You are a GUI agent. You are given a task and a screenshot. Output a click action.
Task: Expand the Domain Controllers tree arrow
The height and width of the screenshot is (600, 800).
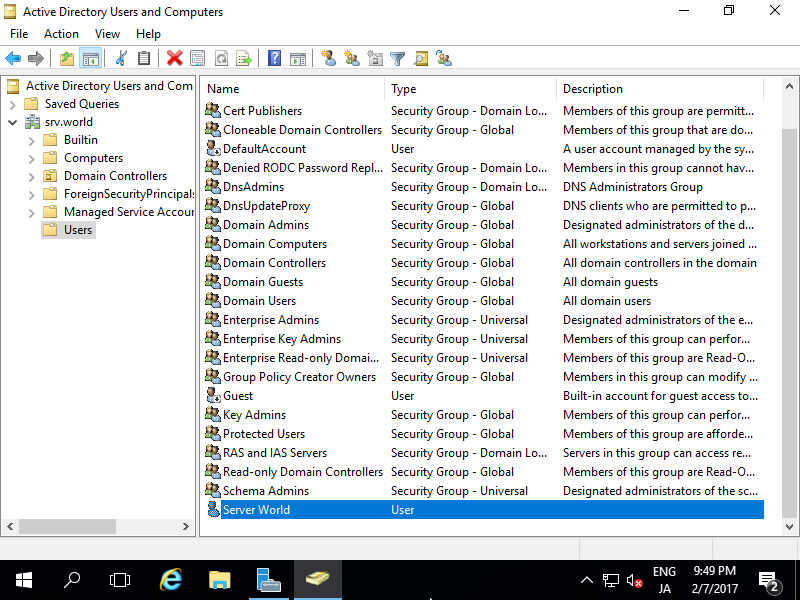coord(32,177)
